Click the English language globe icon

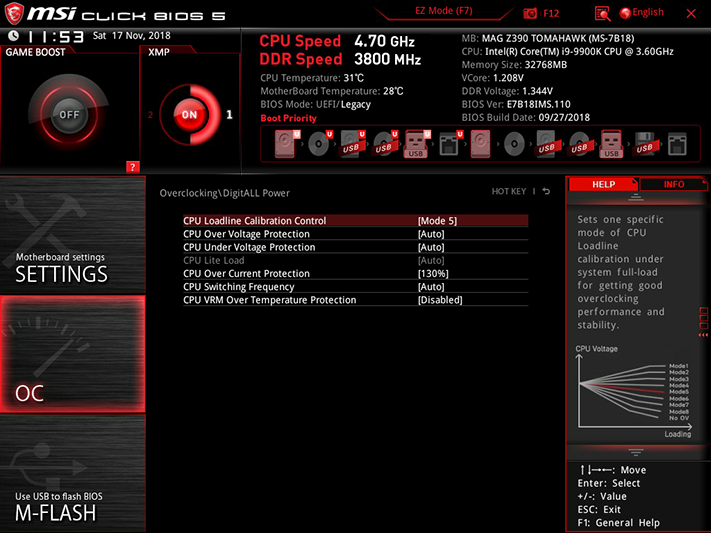pyautogui.click(x=625, y=13)
